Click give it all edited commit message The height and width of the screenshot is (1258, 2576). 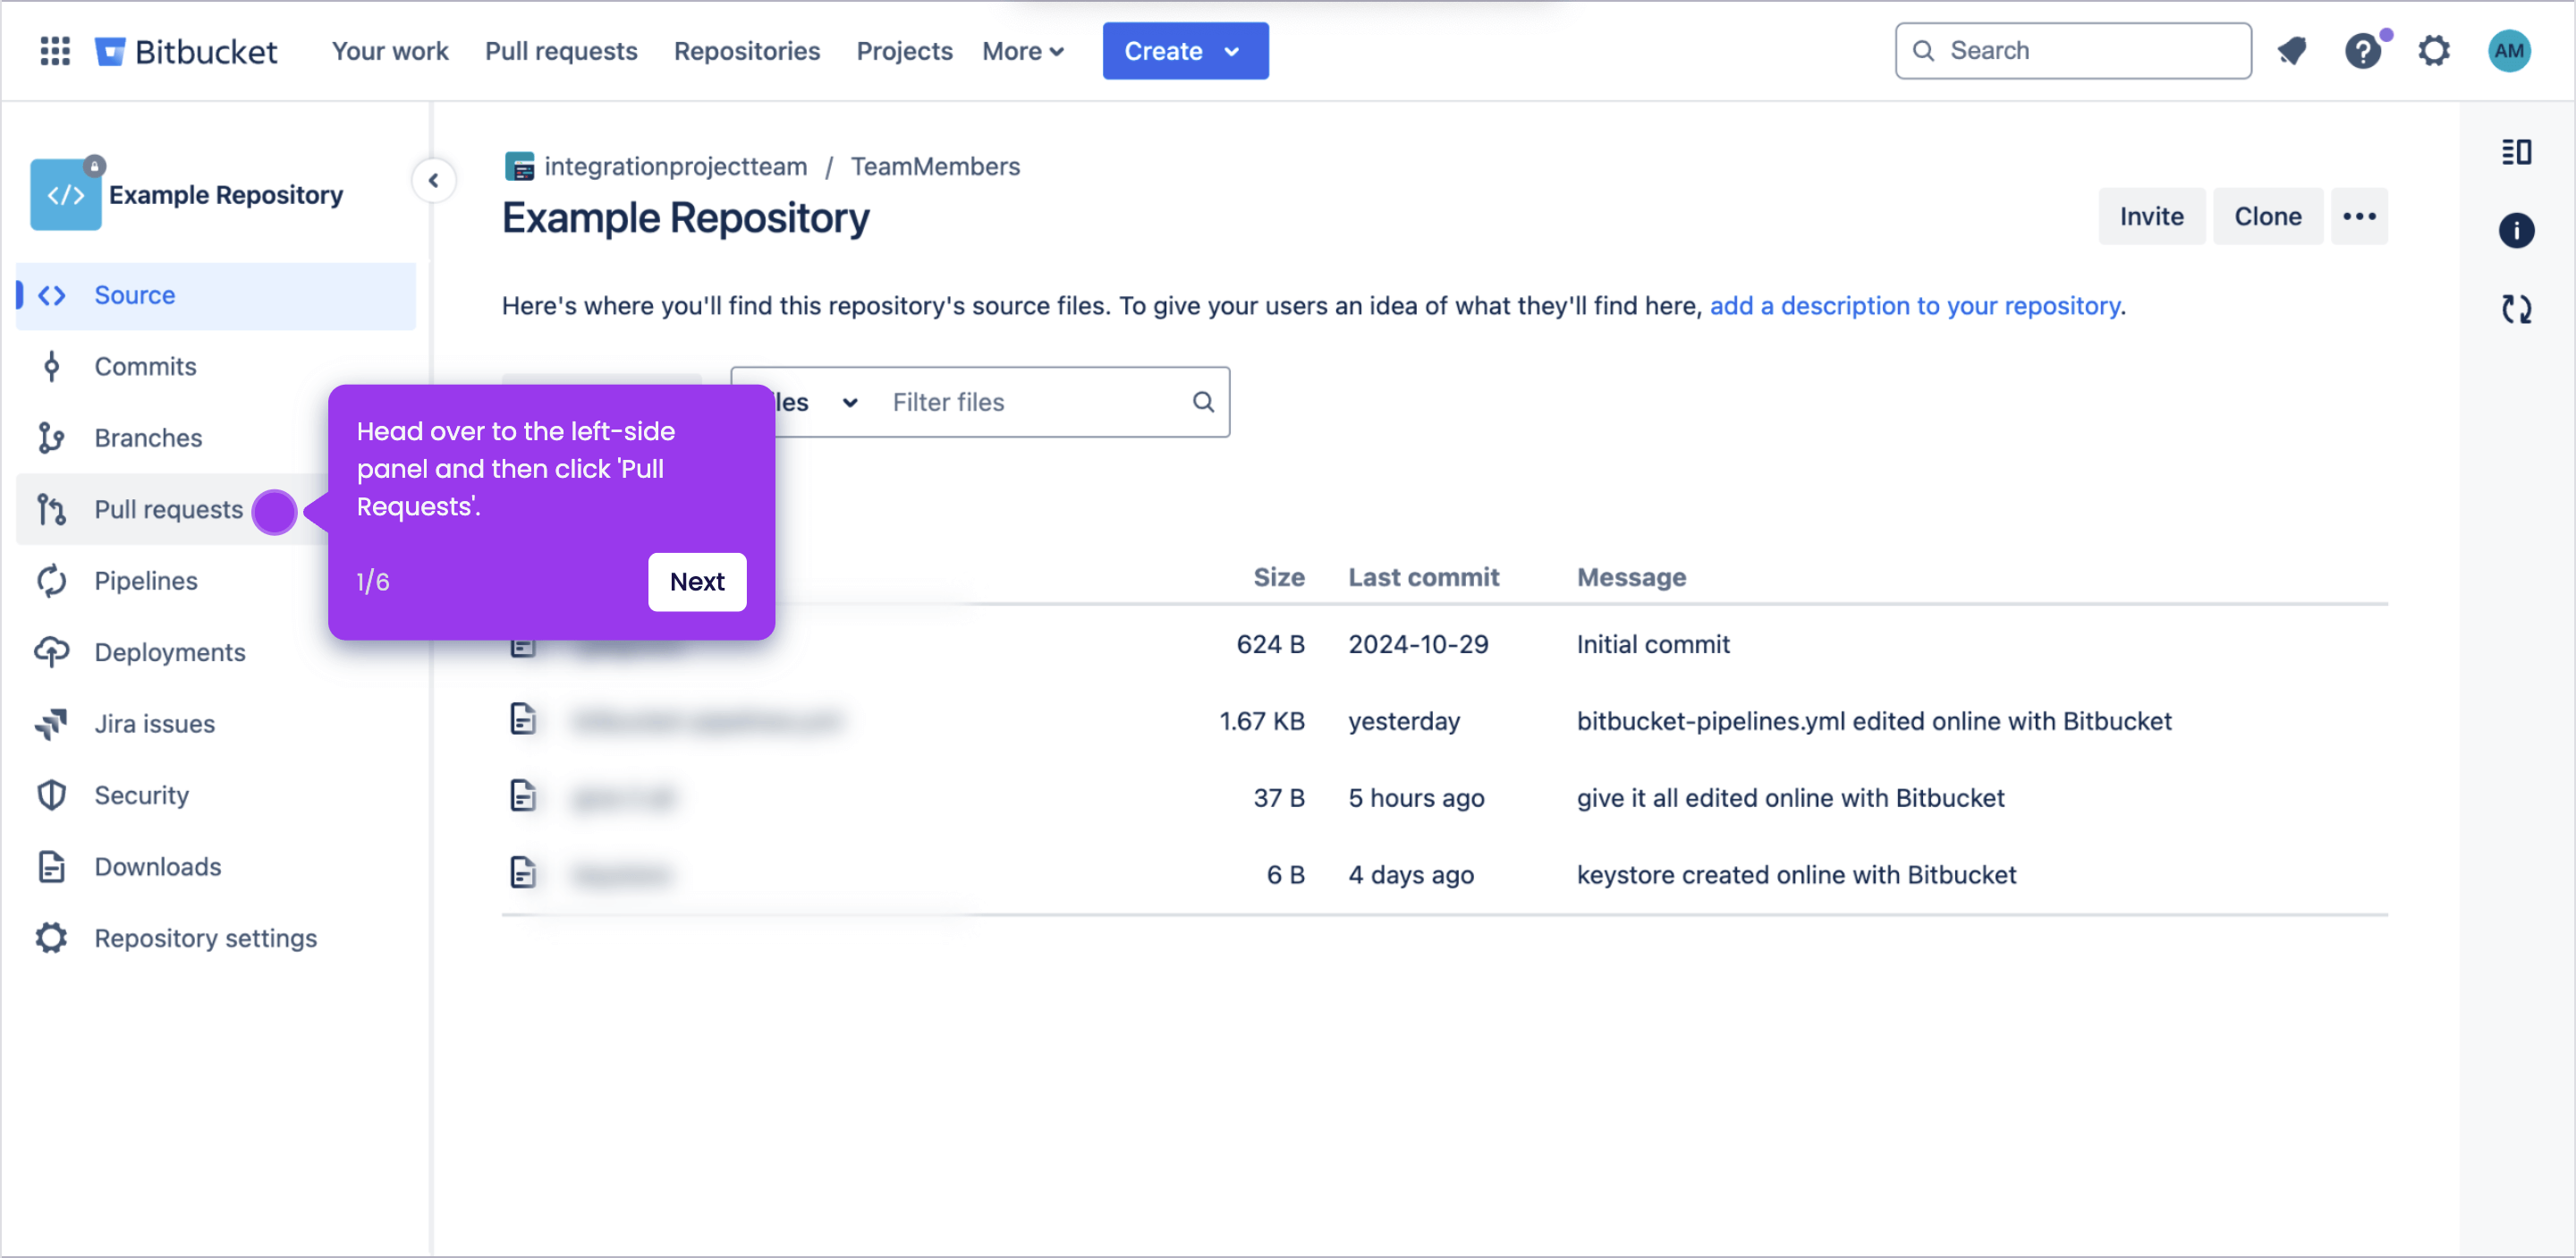[x=1790, y=798]
